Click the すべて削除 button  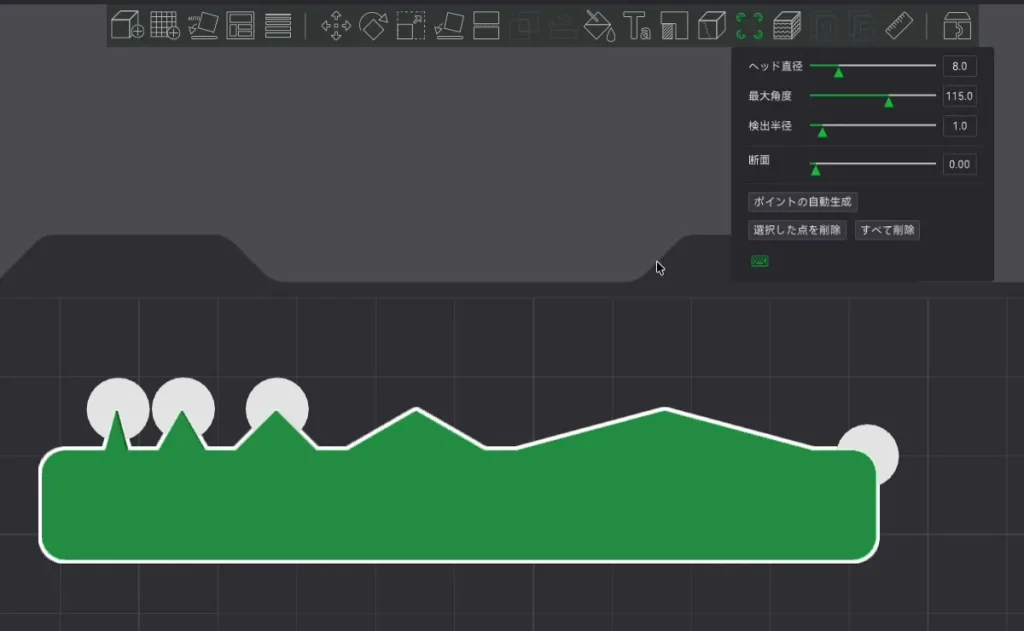click(888, 230)
